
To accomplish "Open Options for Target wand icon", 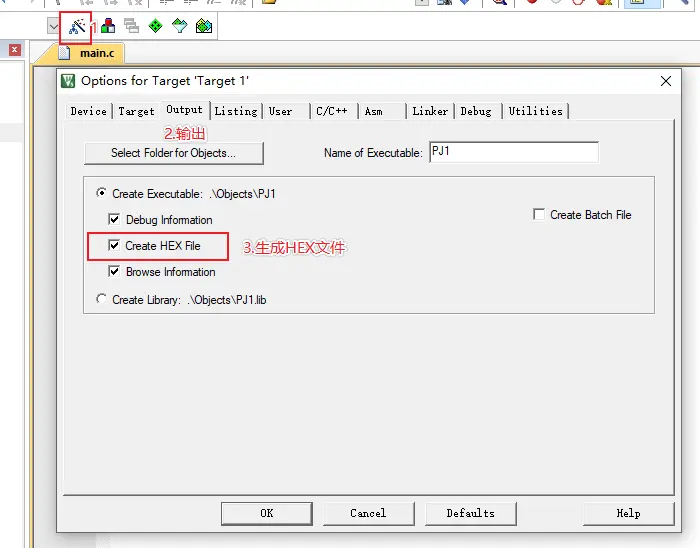I will tap(77, 26).
